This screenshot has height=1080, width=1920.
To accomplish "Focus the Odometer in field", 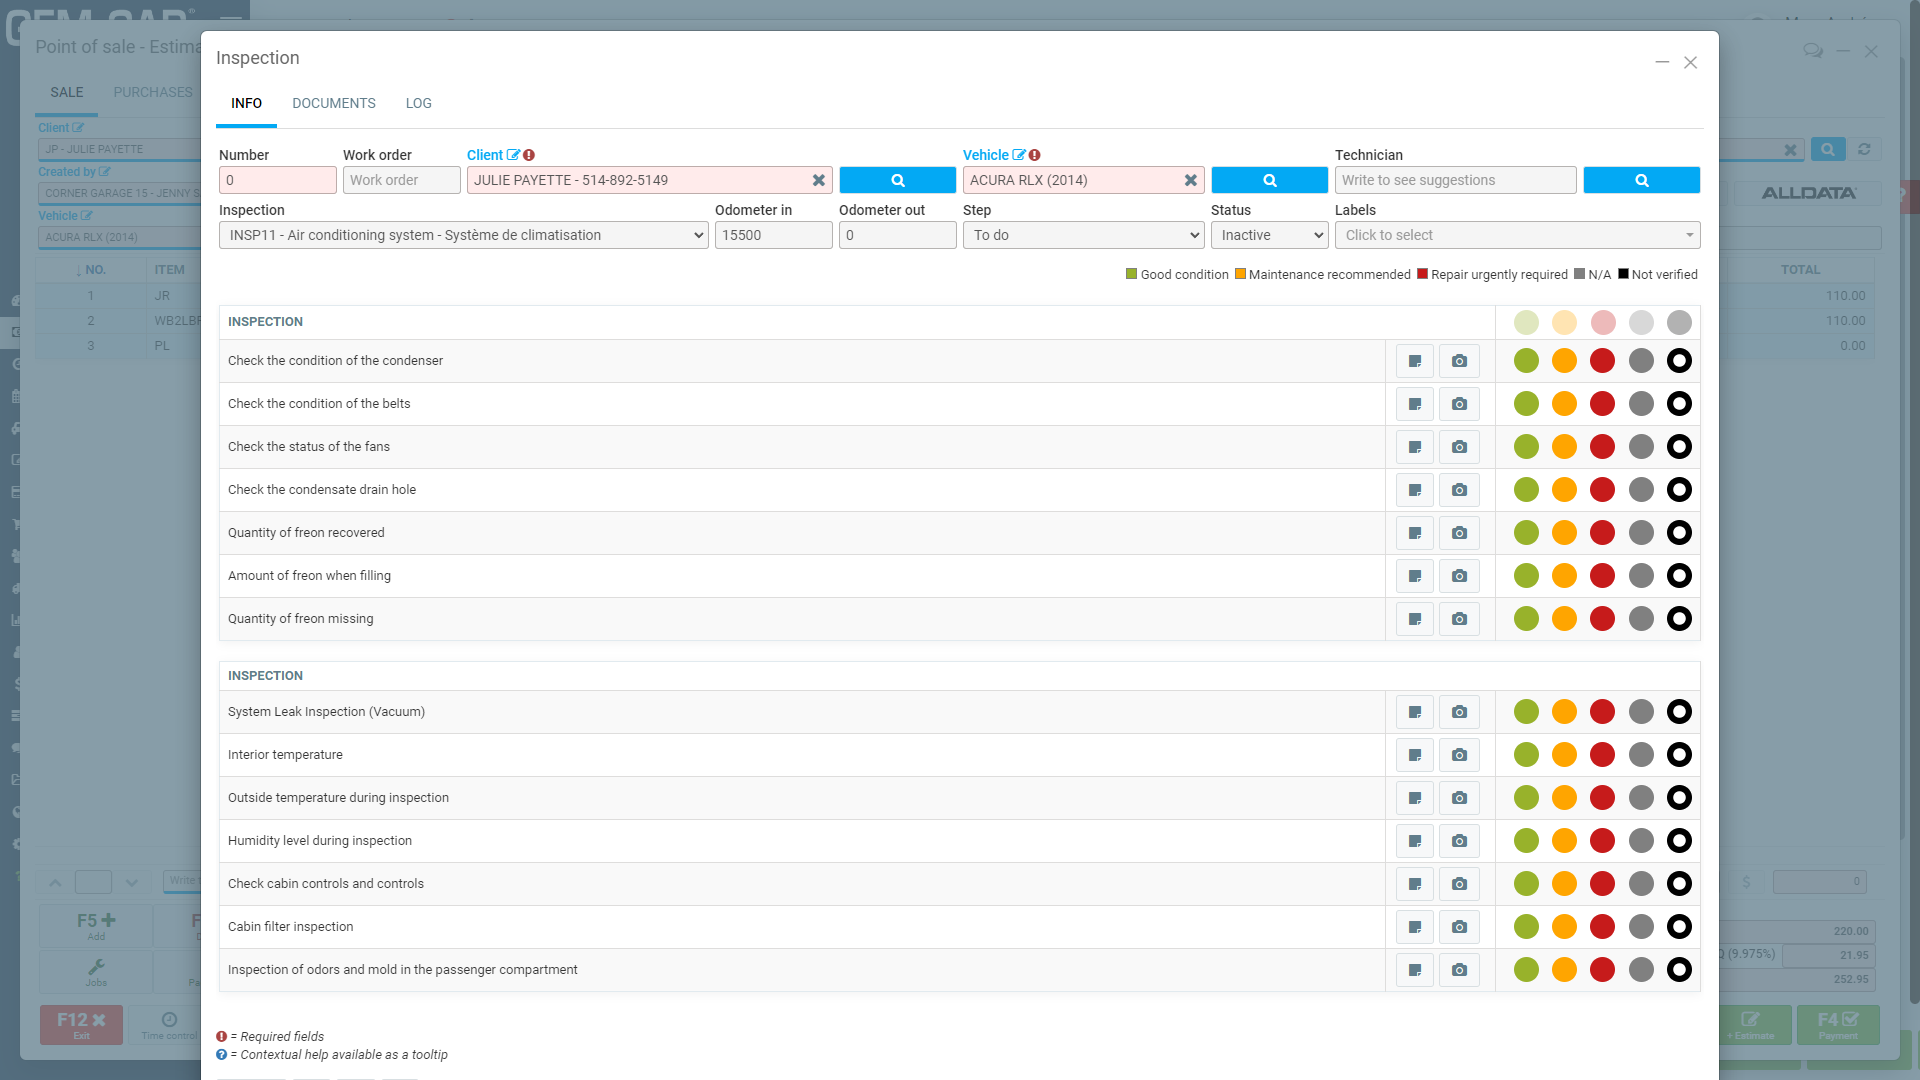I will (x=774, y=235).
